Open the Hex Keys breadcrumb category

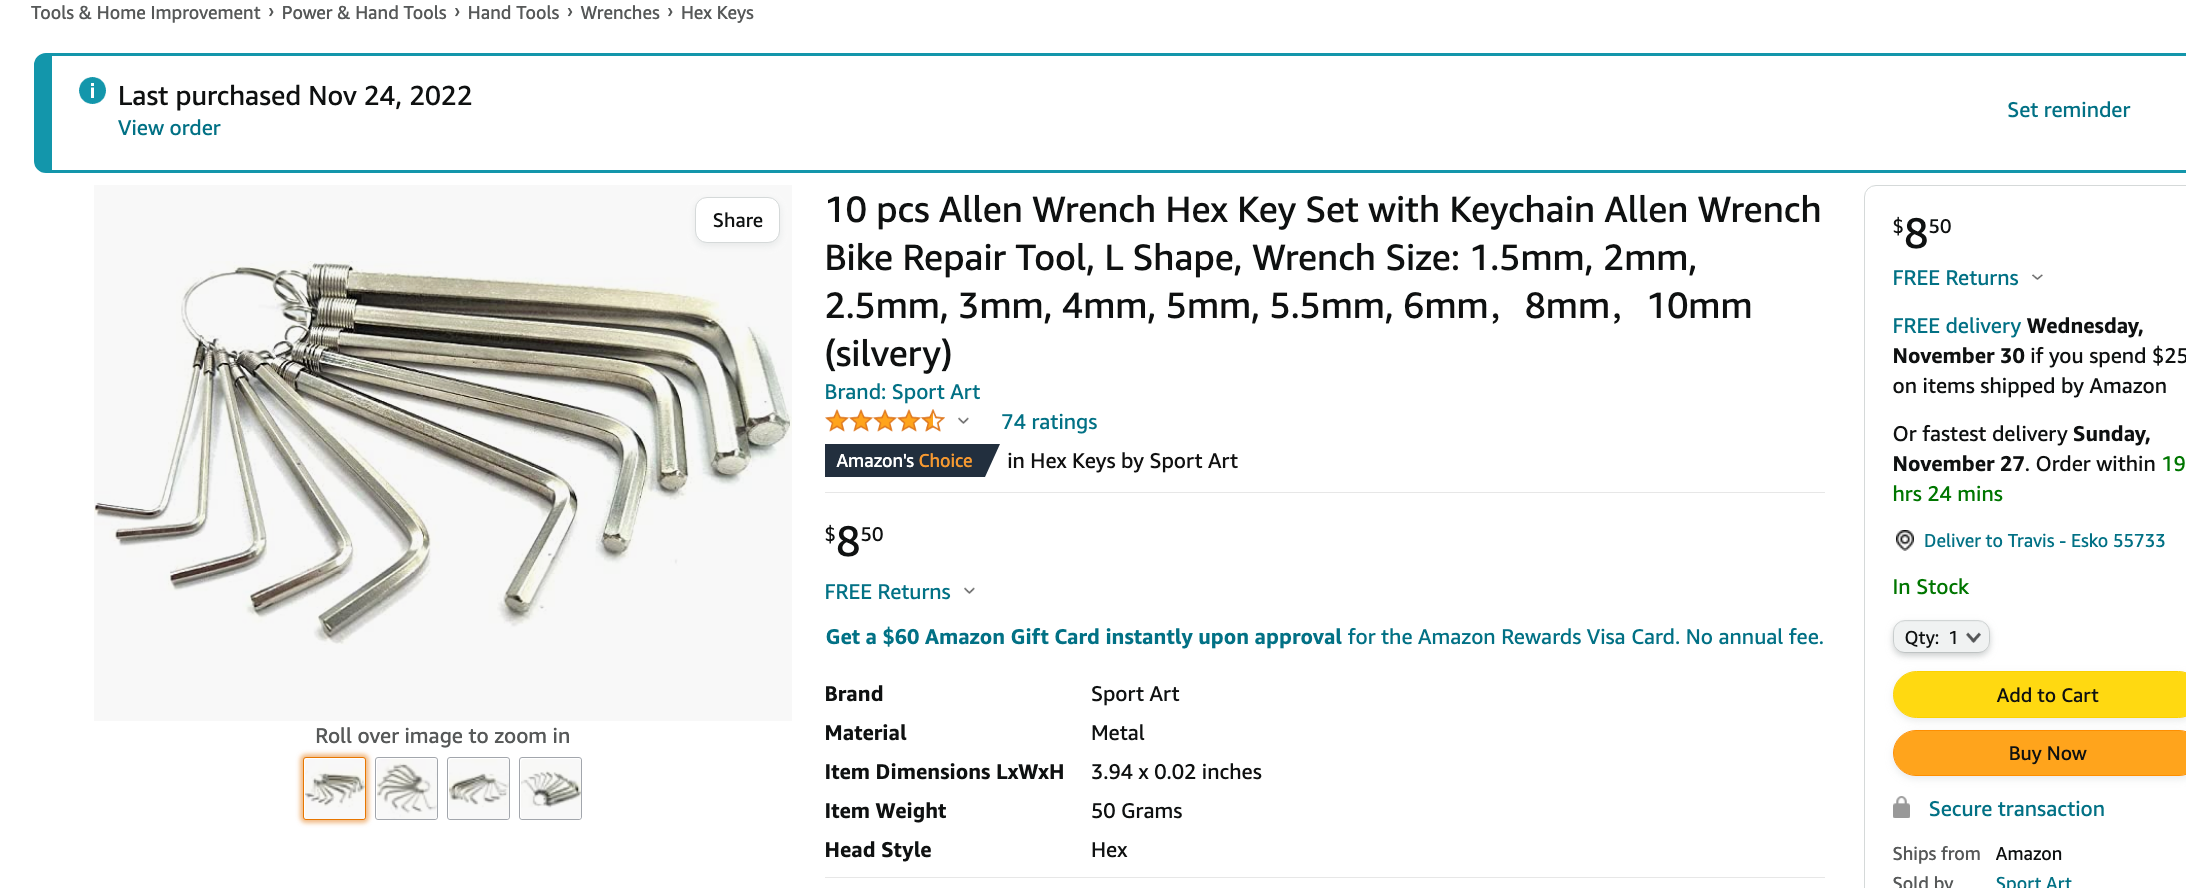[x=717, y=13]
